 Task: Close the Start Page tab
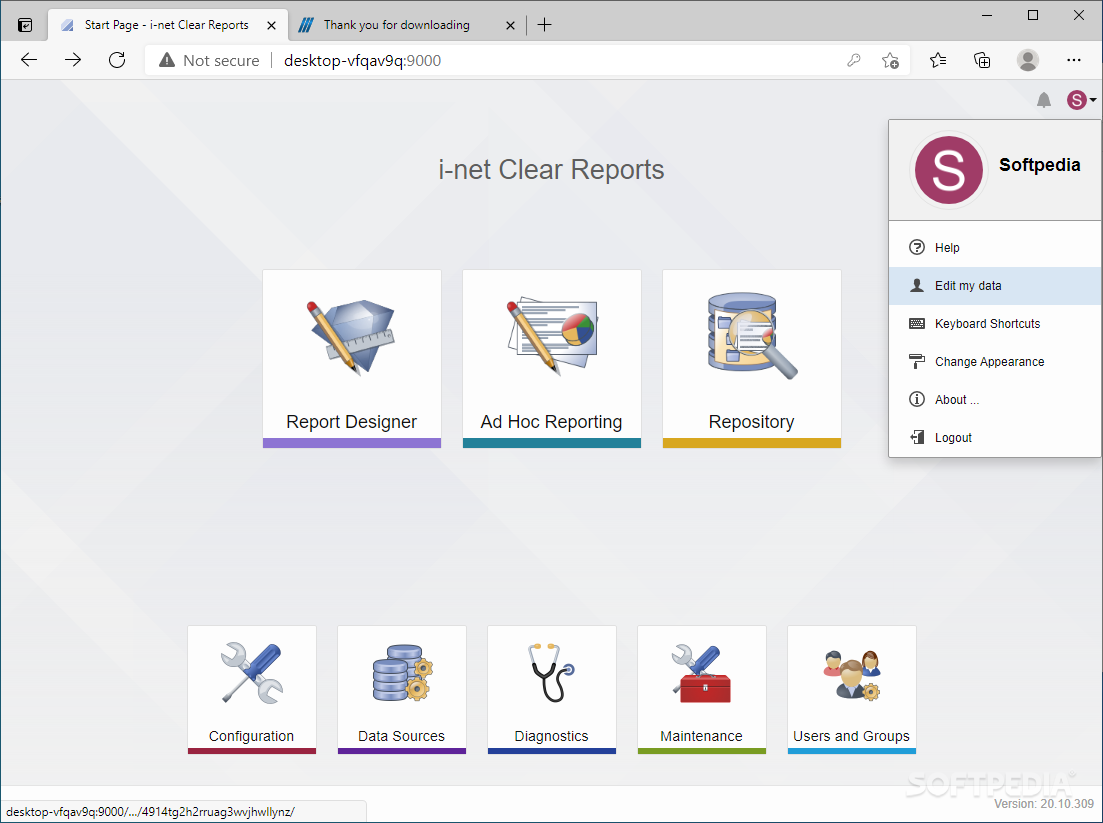pyautogui.click(x=272, y=25)
